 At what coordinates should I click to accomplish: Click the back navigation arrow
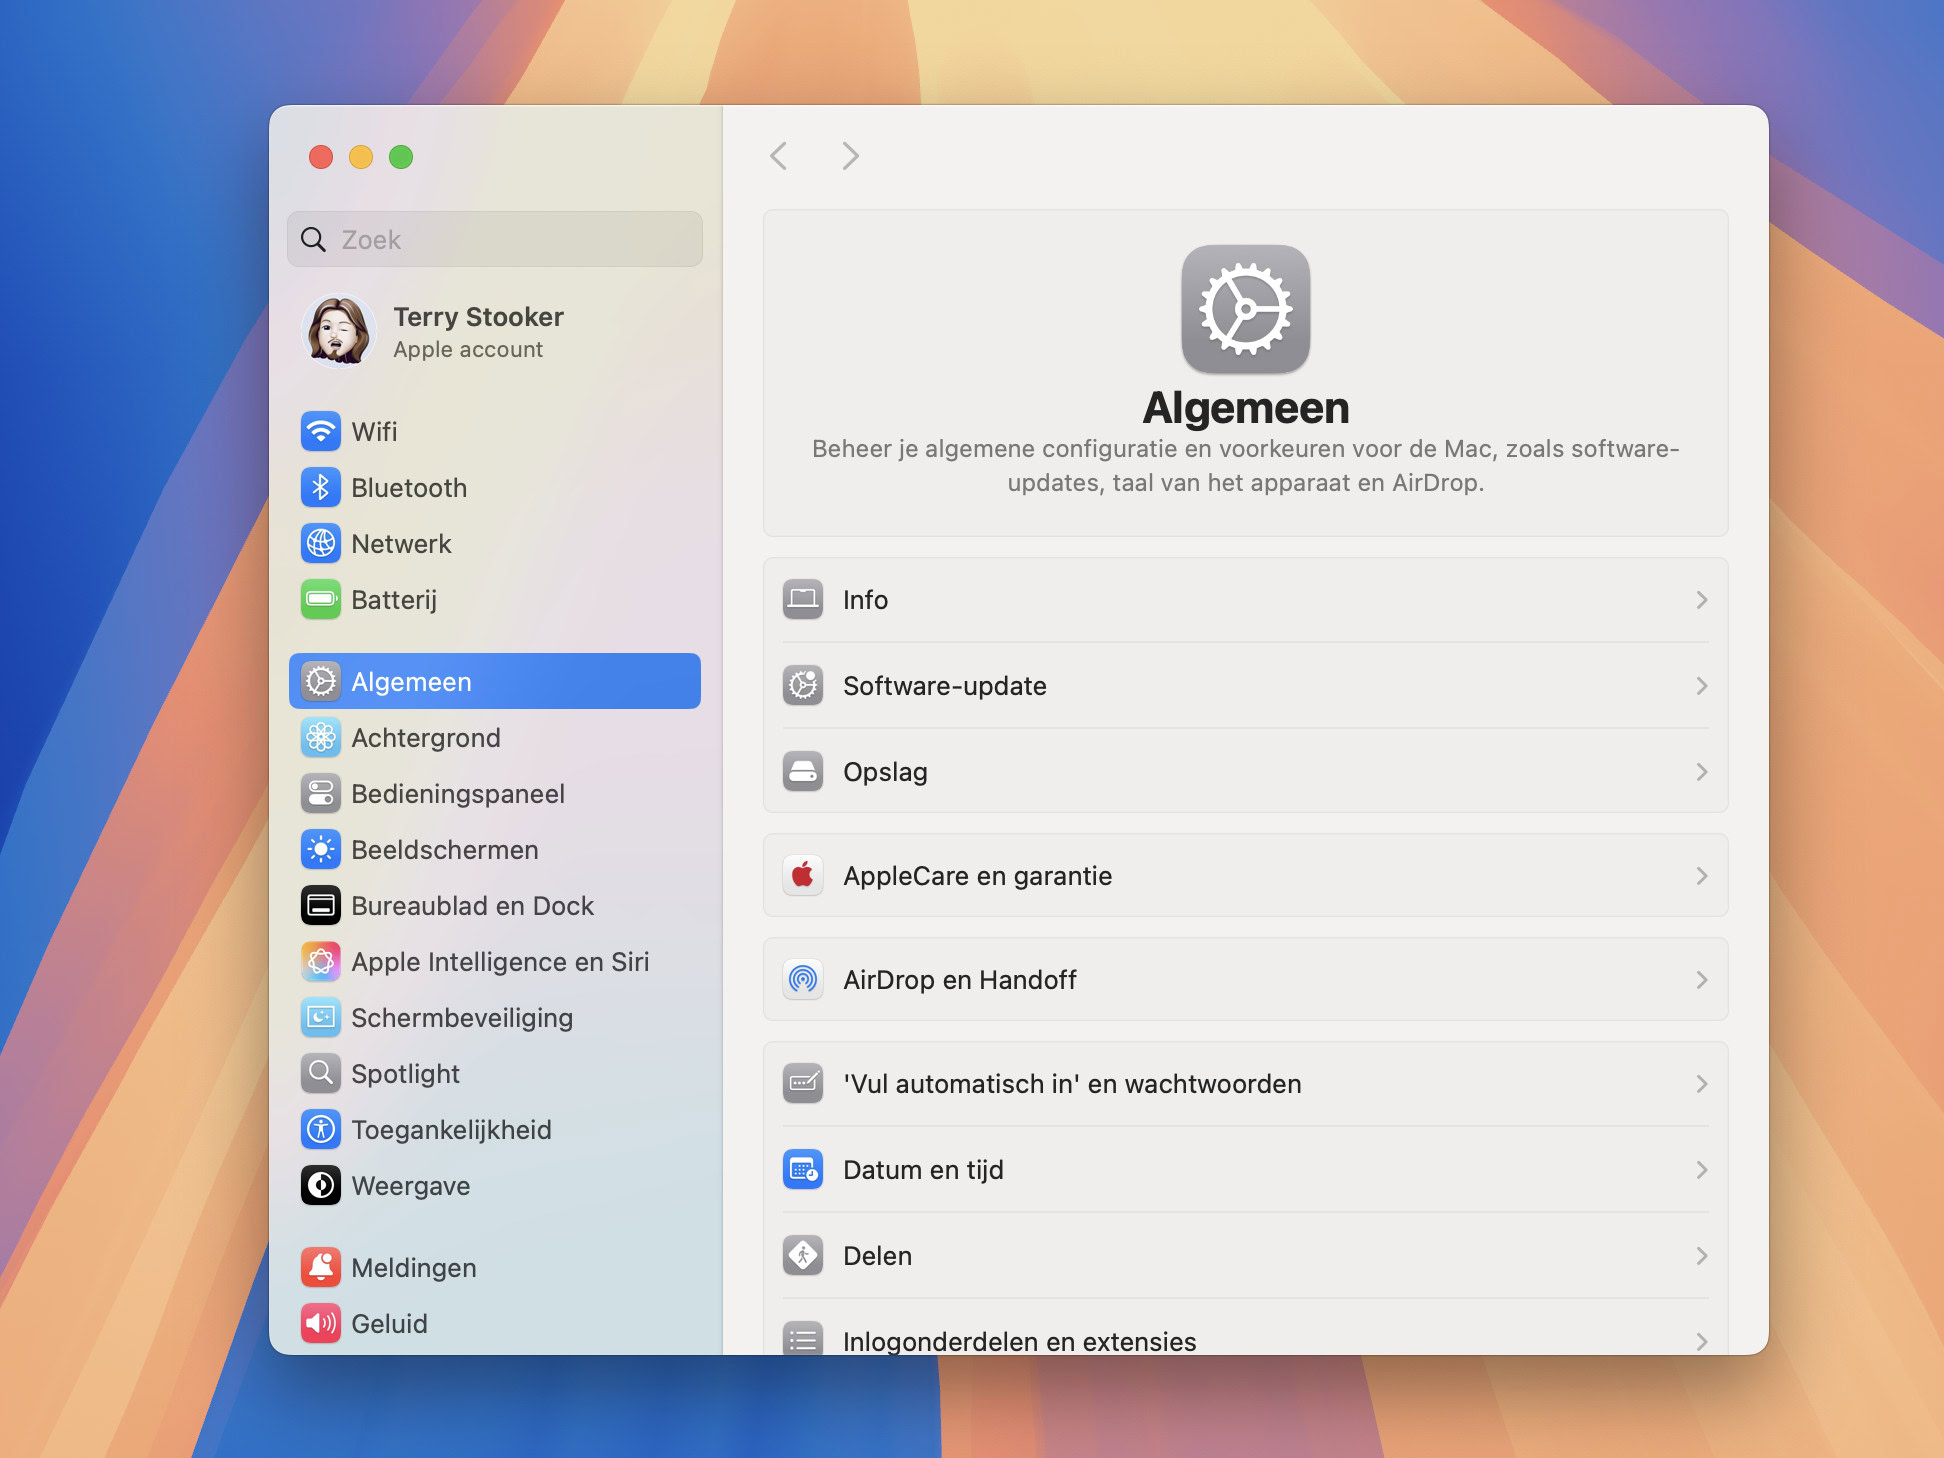[x=779, y=156]
